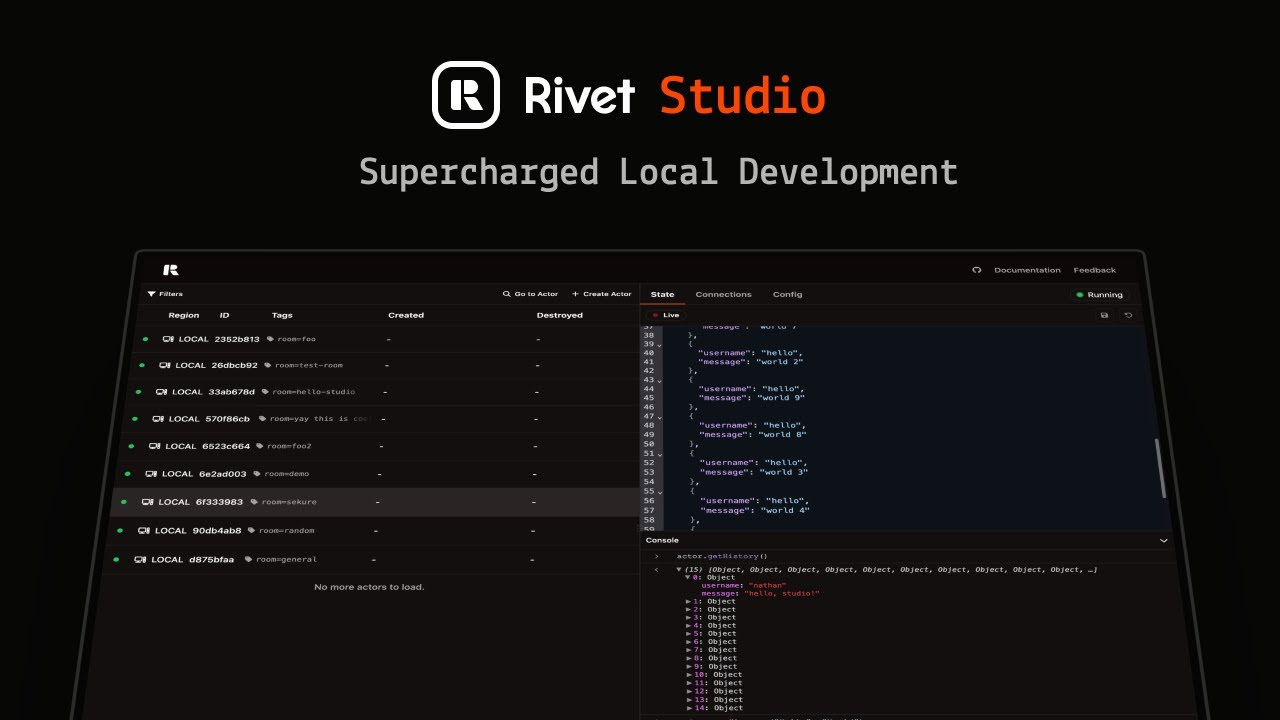Click the tag icon beside room=random
Image resolution: width=1280 pixels, height=720 pixels.
(250, 531)
